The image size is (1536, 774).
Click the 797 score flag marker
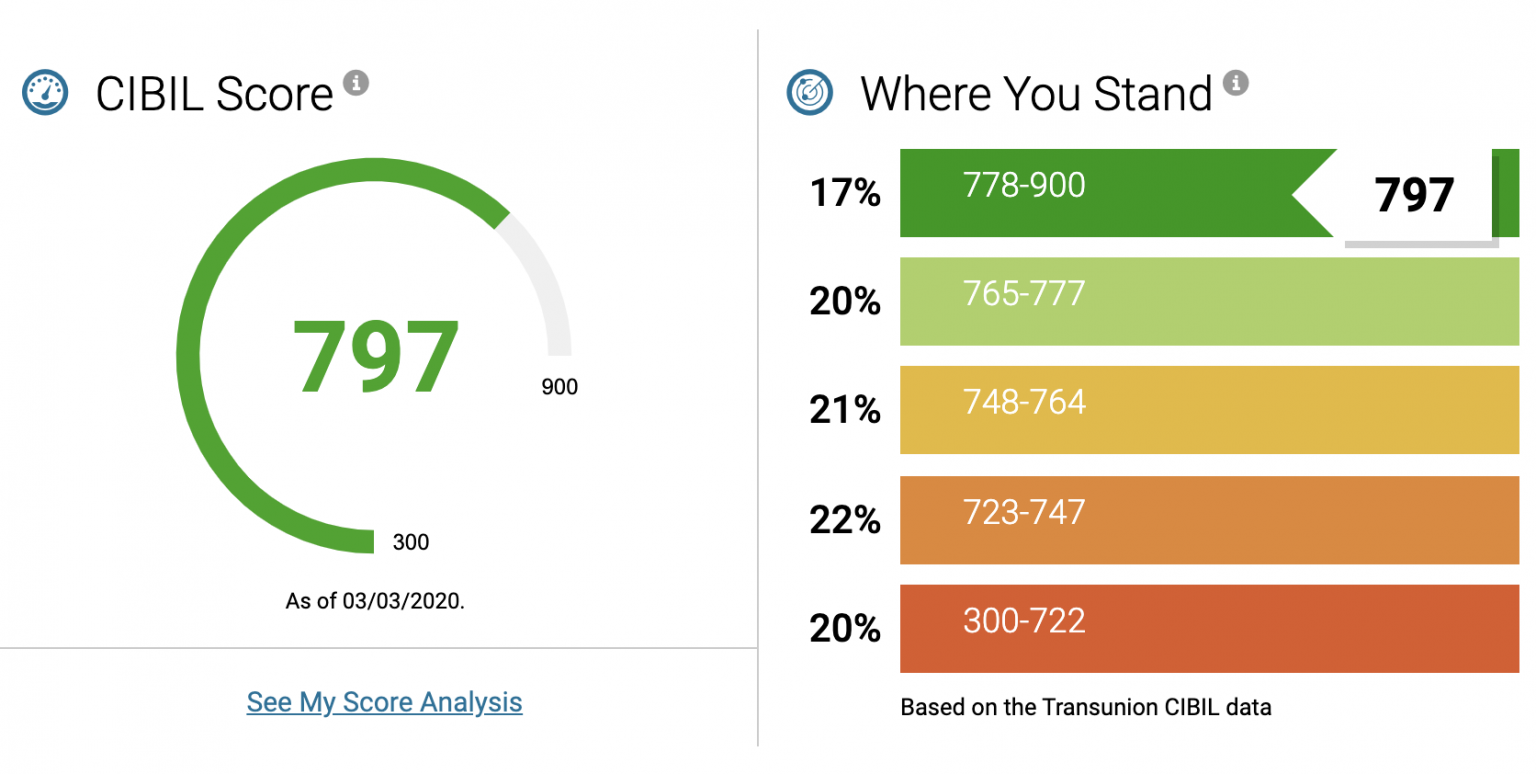pos(1414,196)
